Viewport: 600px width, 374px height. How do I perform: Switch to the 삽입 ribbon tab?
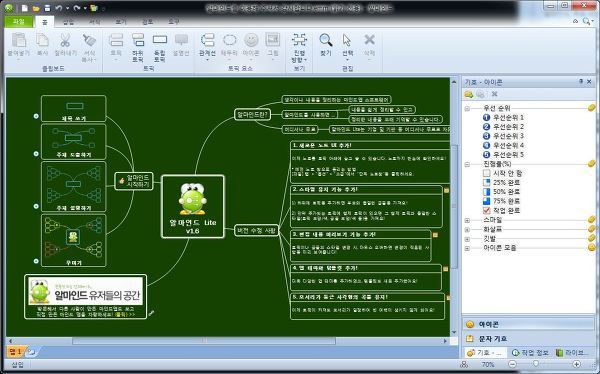(68, 22)
